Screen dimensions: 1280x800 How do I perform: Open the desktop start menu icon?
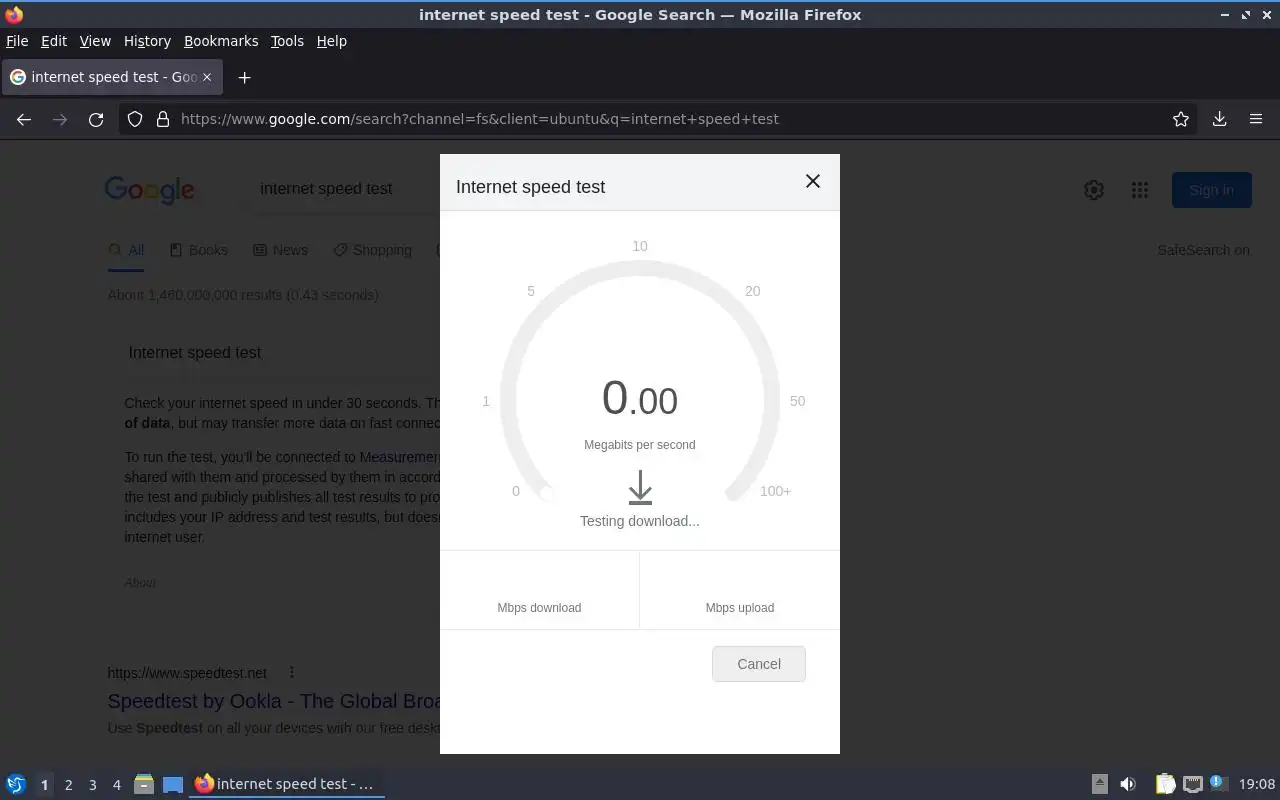coord(16,784)
